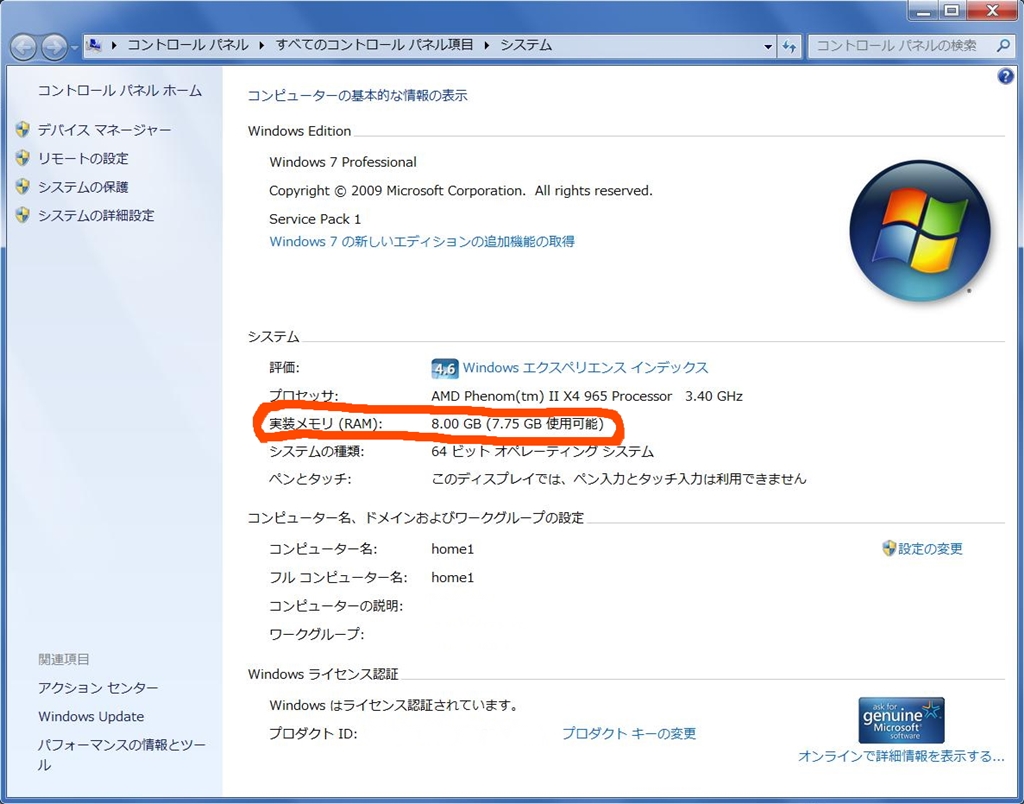Open リモートの設定 link
The width and height of the screenshot is (1024, 804).
(x=83, y=158)
